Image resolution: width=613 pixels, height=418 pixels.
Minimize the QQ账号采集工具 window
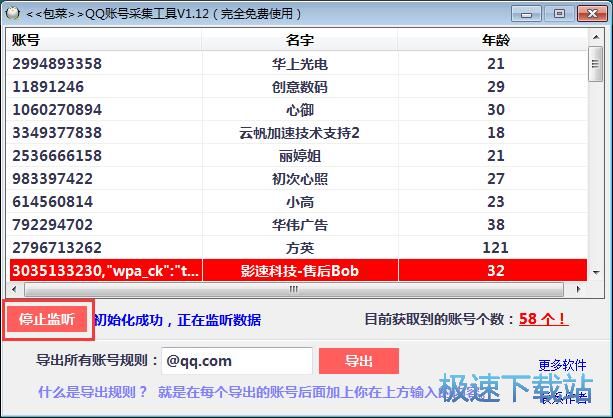point(527,14)
